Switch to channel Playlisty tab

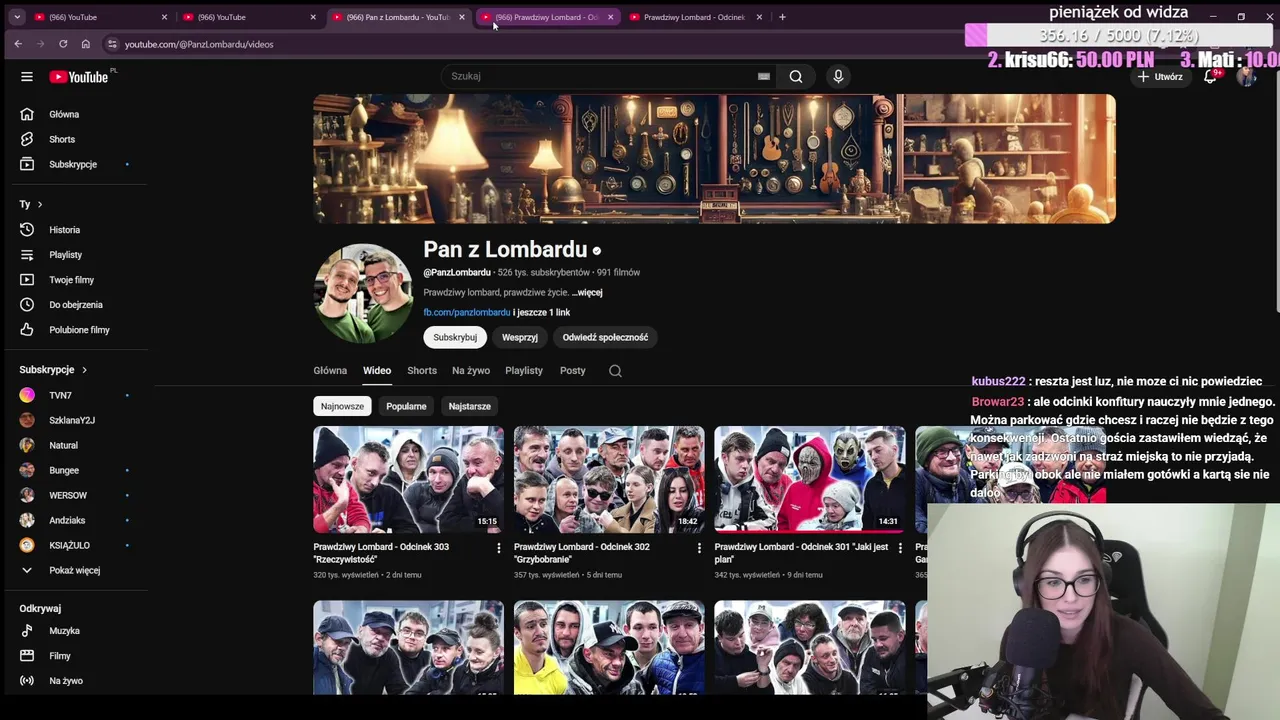524,371
